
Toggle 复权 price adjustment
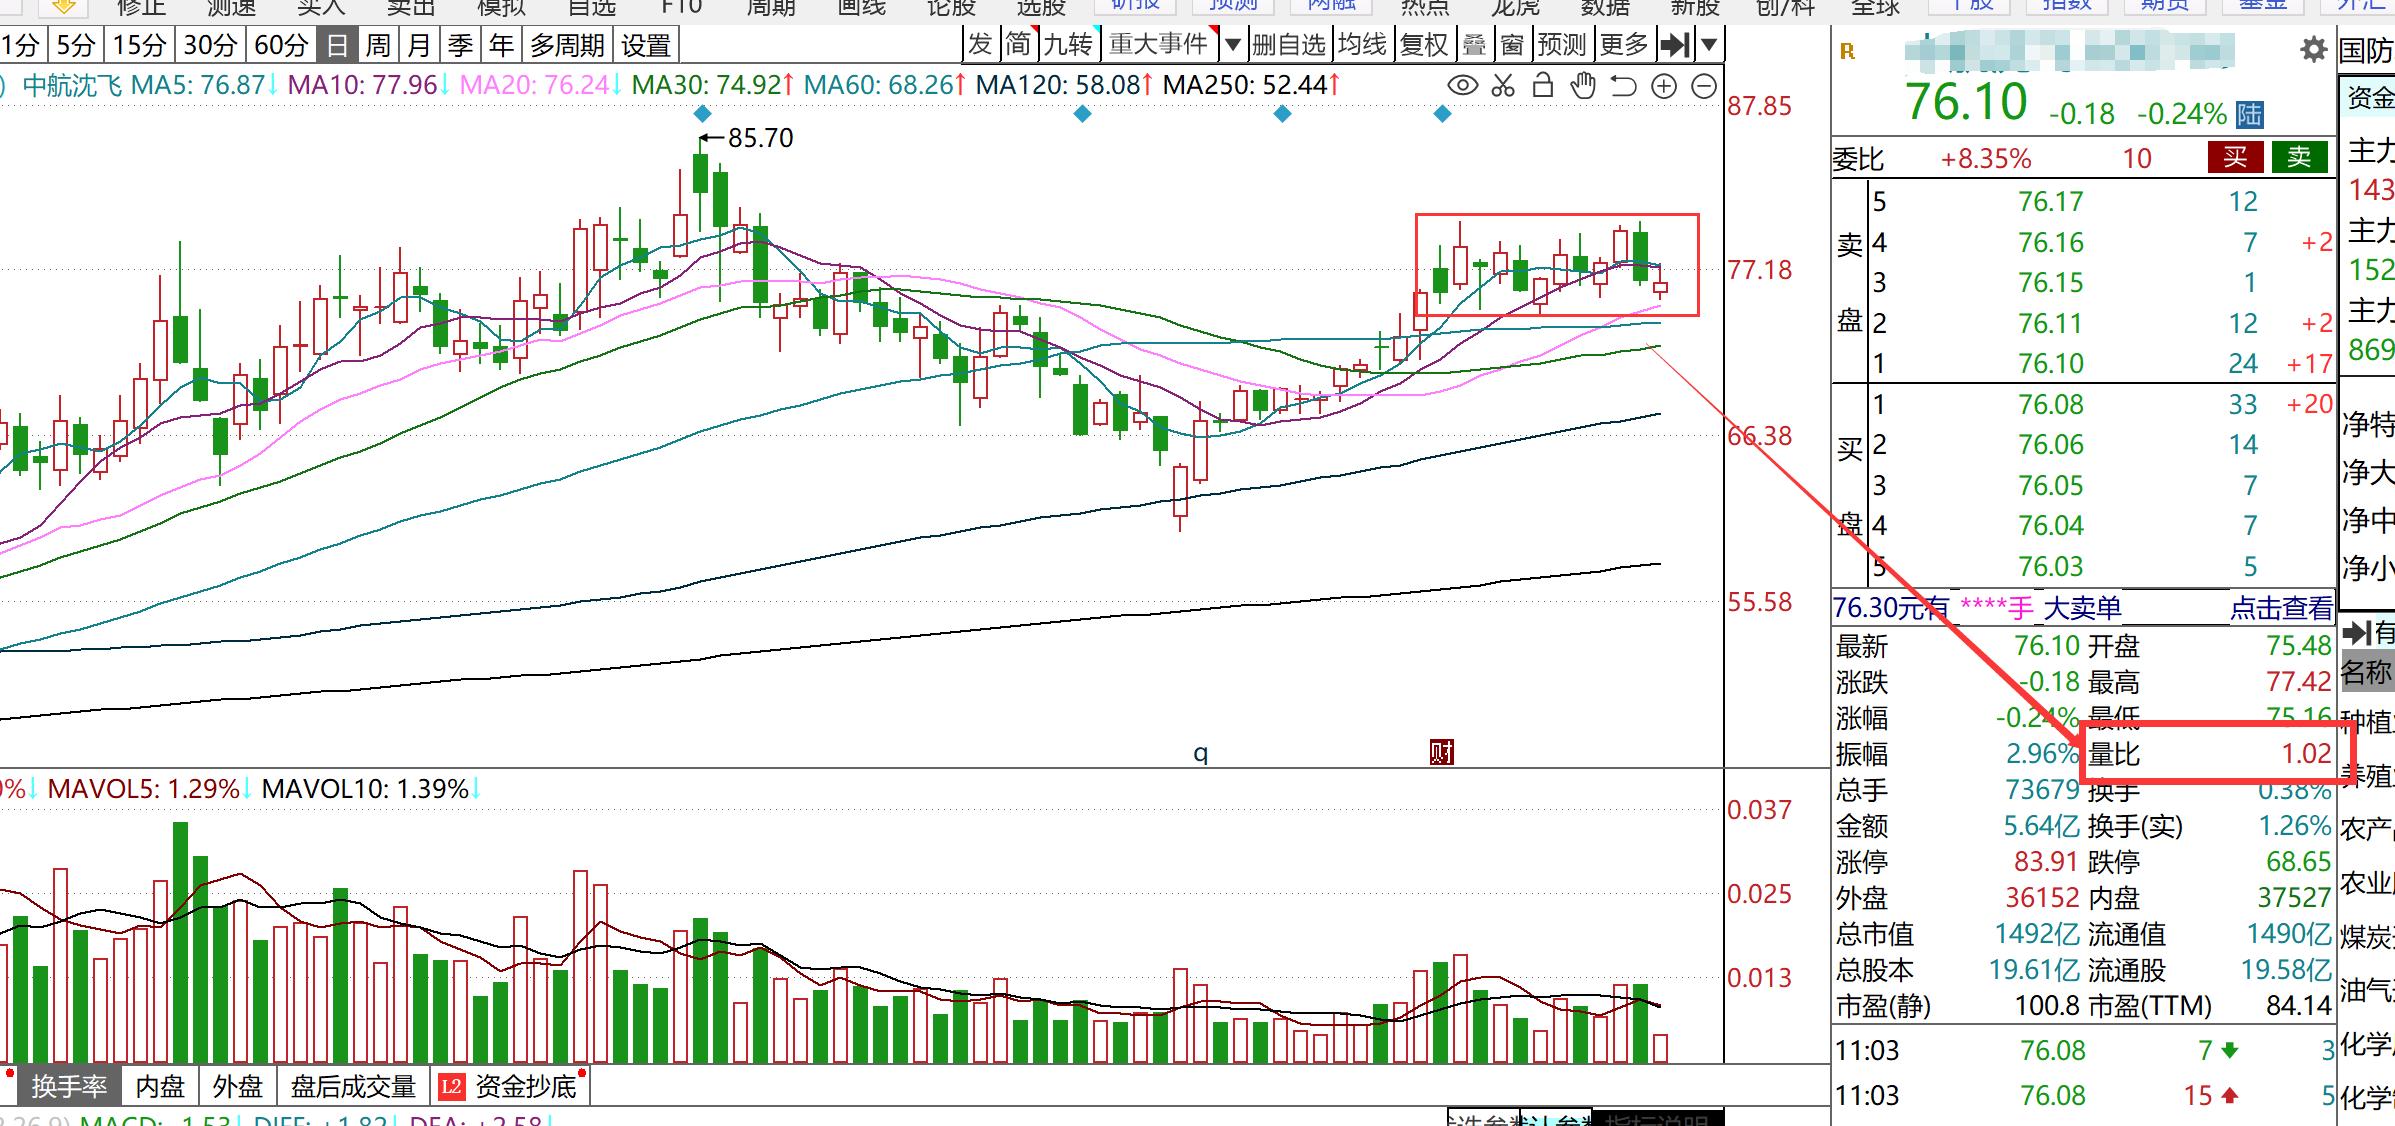coord(1424,45)
